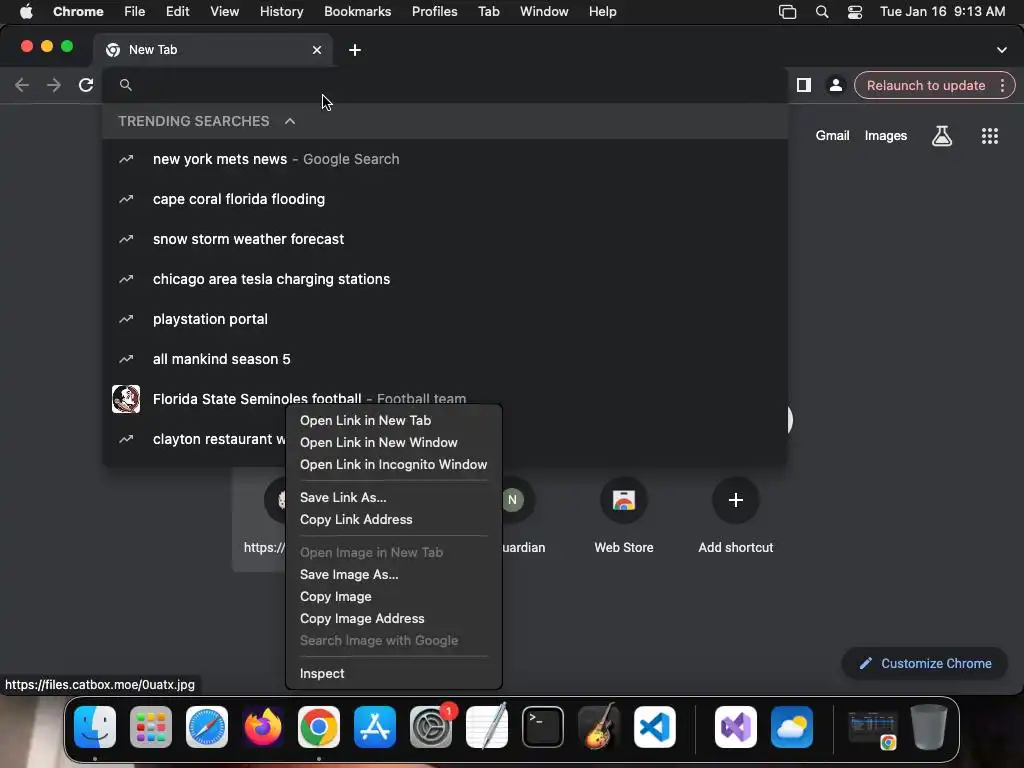Click the Stage Manager menu bar icon

(788, 12)
